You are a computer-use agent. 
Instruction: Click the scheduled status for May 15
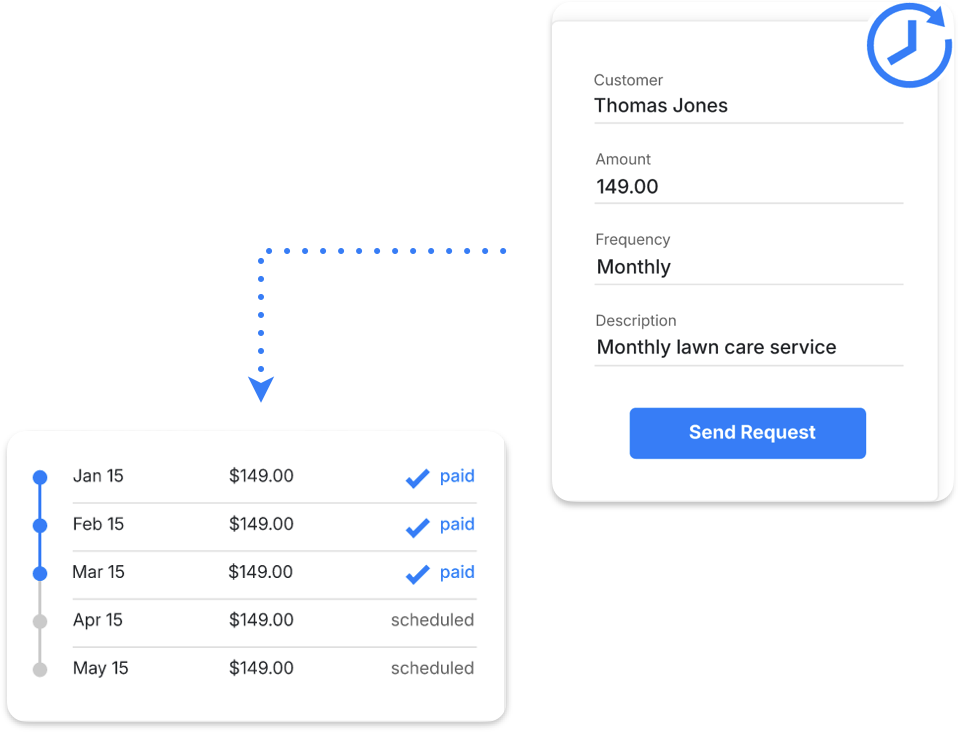click(432, 668)
